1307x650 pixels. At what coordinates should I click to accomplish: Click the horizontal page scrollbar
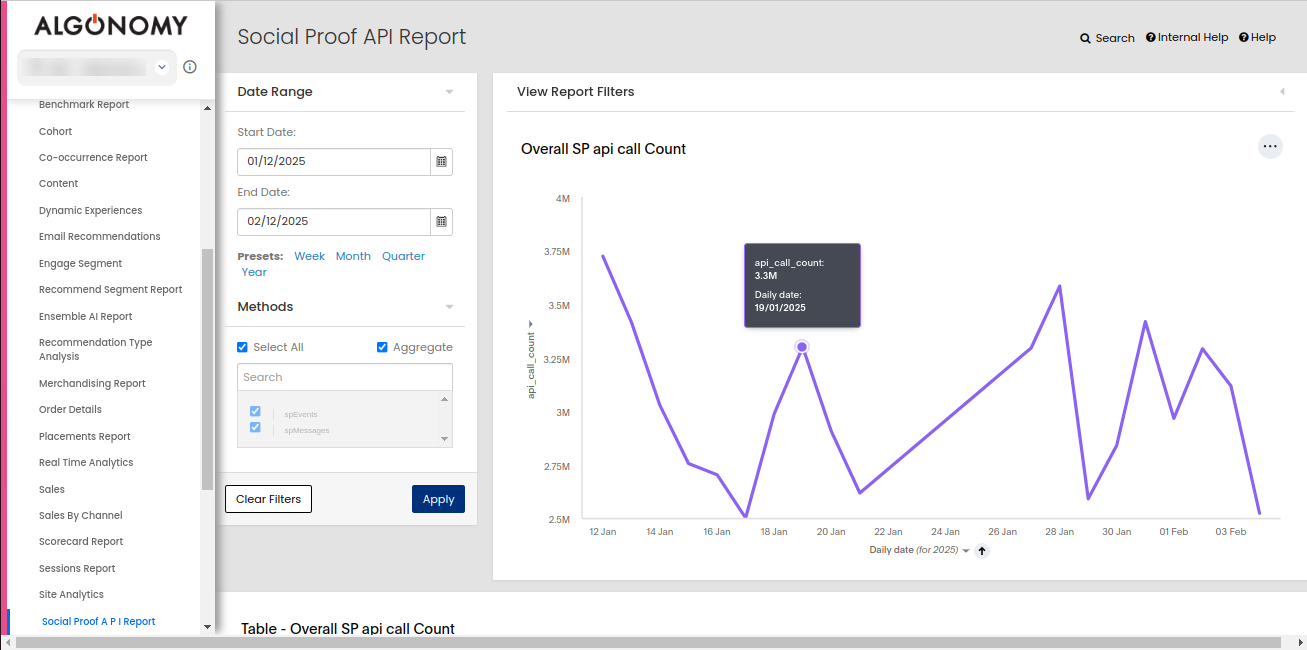point(648,642)
